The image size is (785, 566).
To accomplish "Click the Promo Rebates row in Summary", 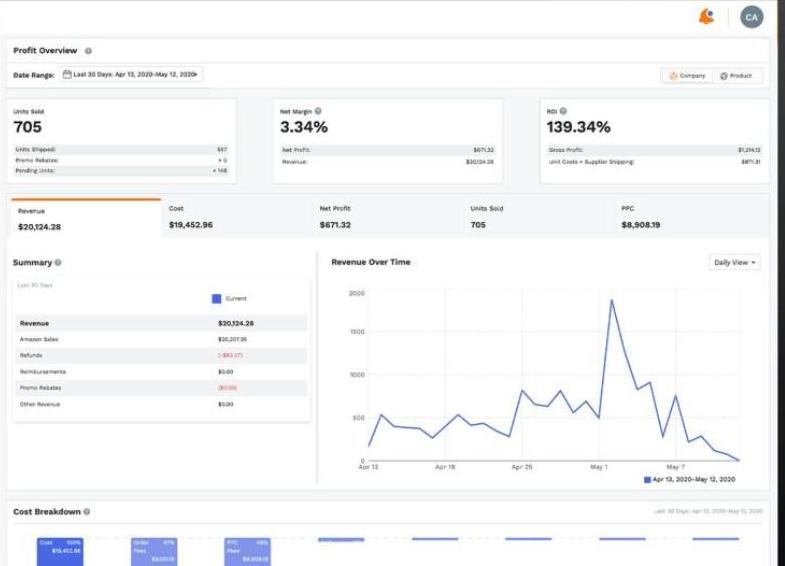I will pos(161,388).
